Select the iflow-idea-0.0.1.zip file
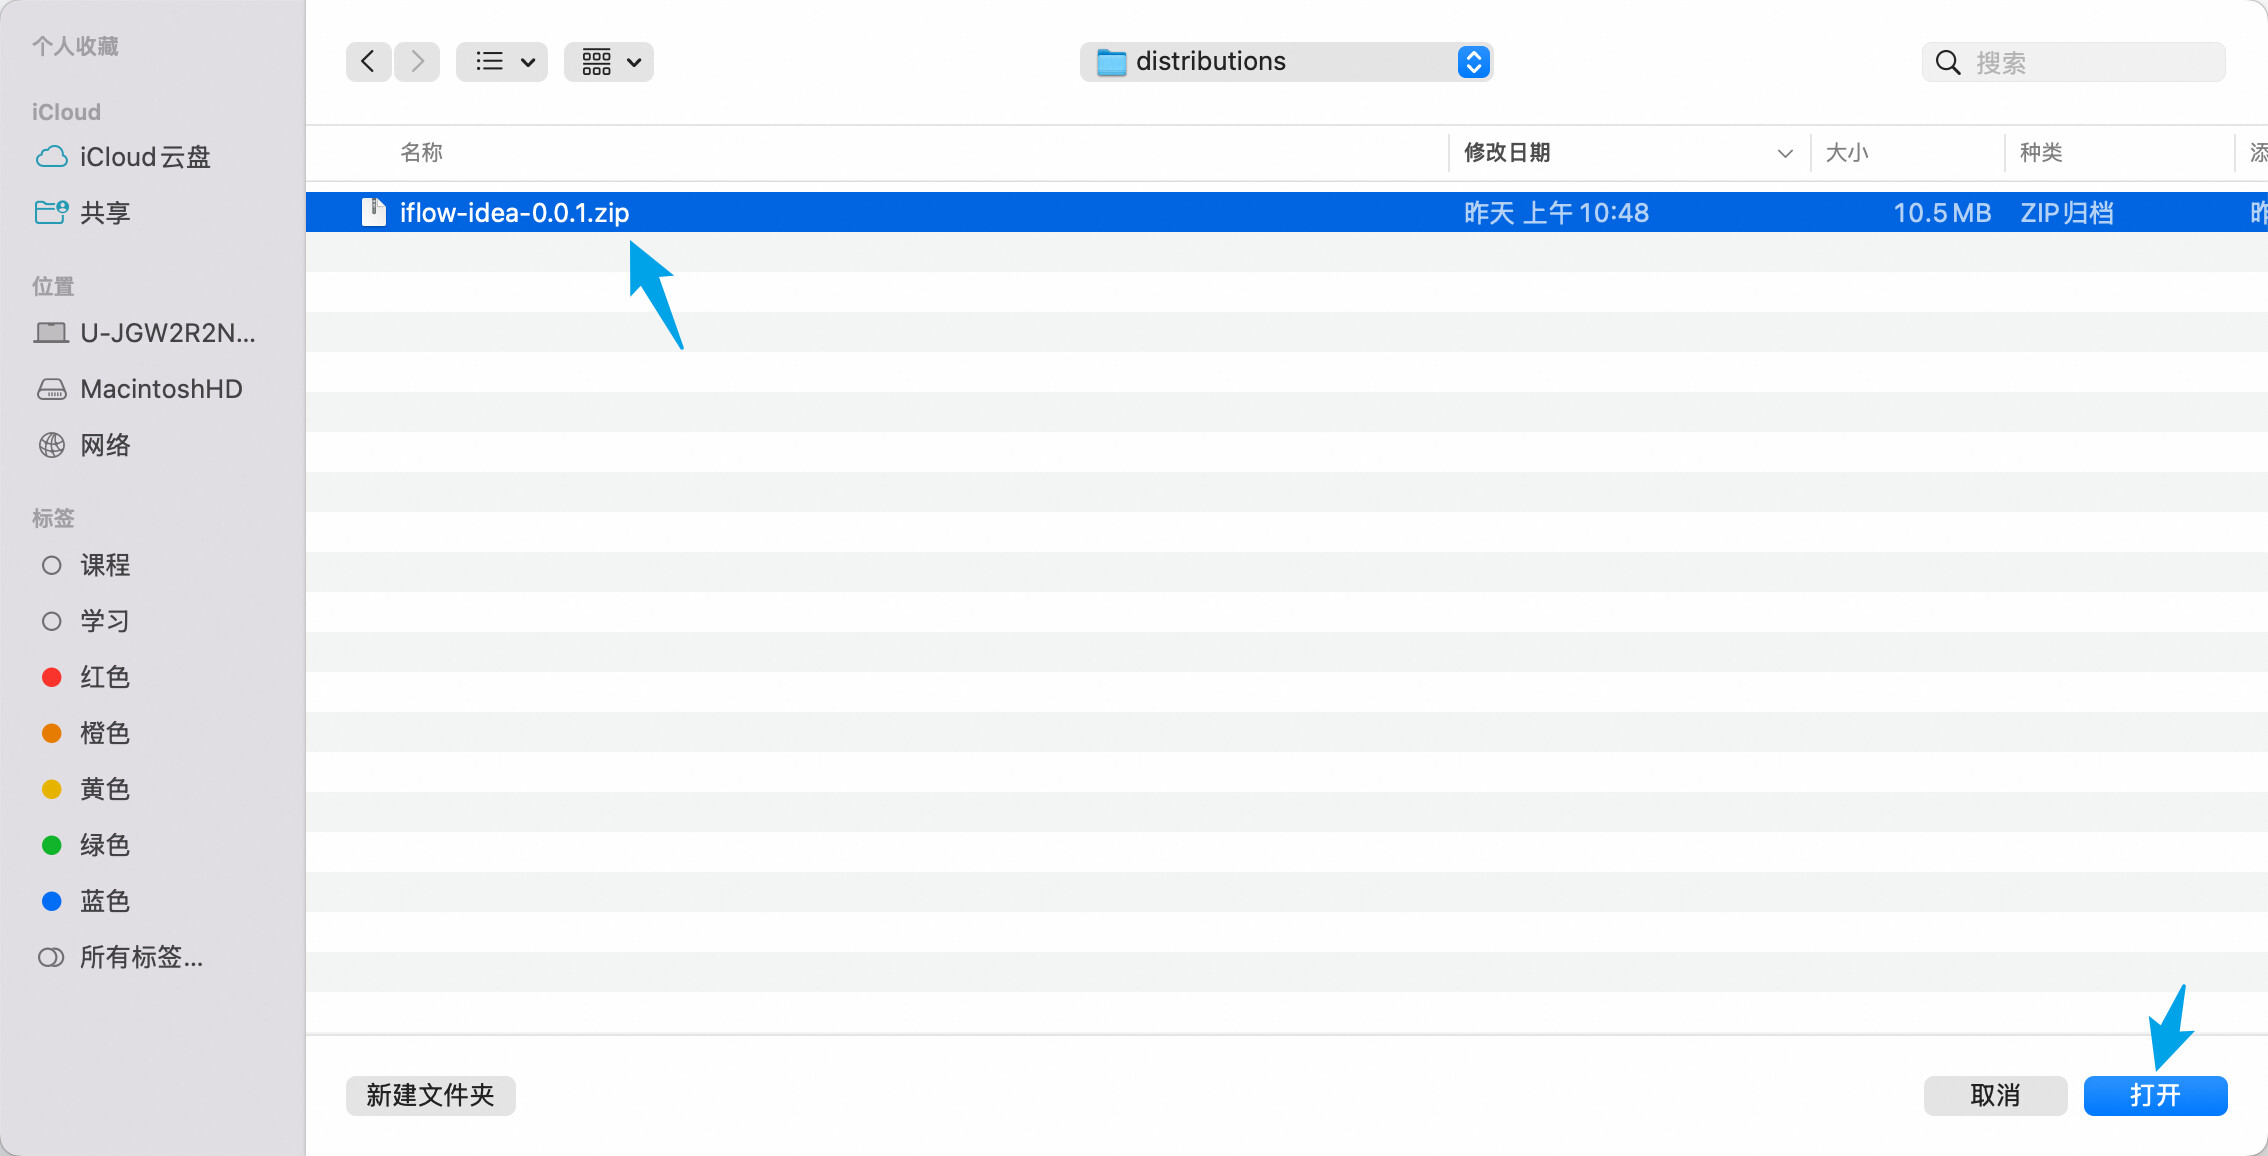Viewport: 2268px width, 1156px height. click(514, 213)
